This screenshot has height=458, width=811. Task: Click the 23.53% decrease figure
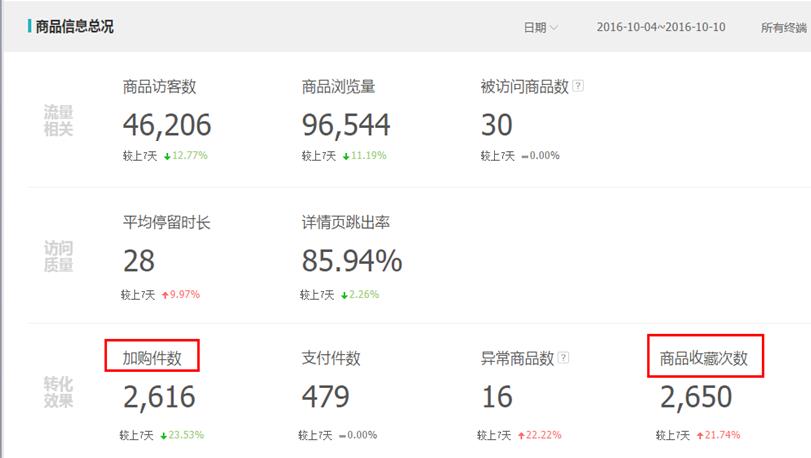pyautogui.click(x=186, y=435)
